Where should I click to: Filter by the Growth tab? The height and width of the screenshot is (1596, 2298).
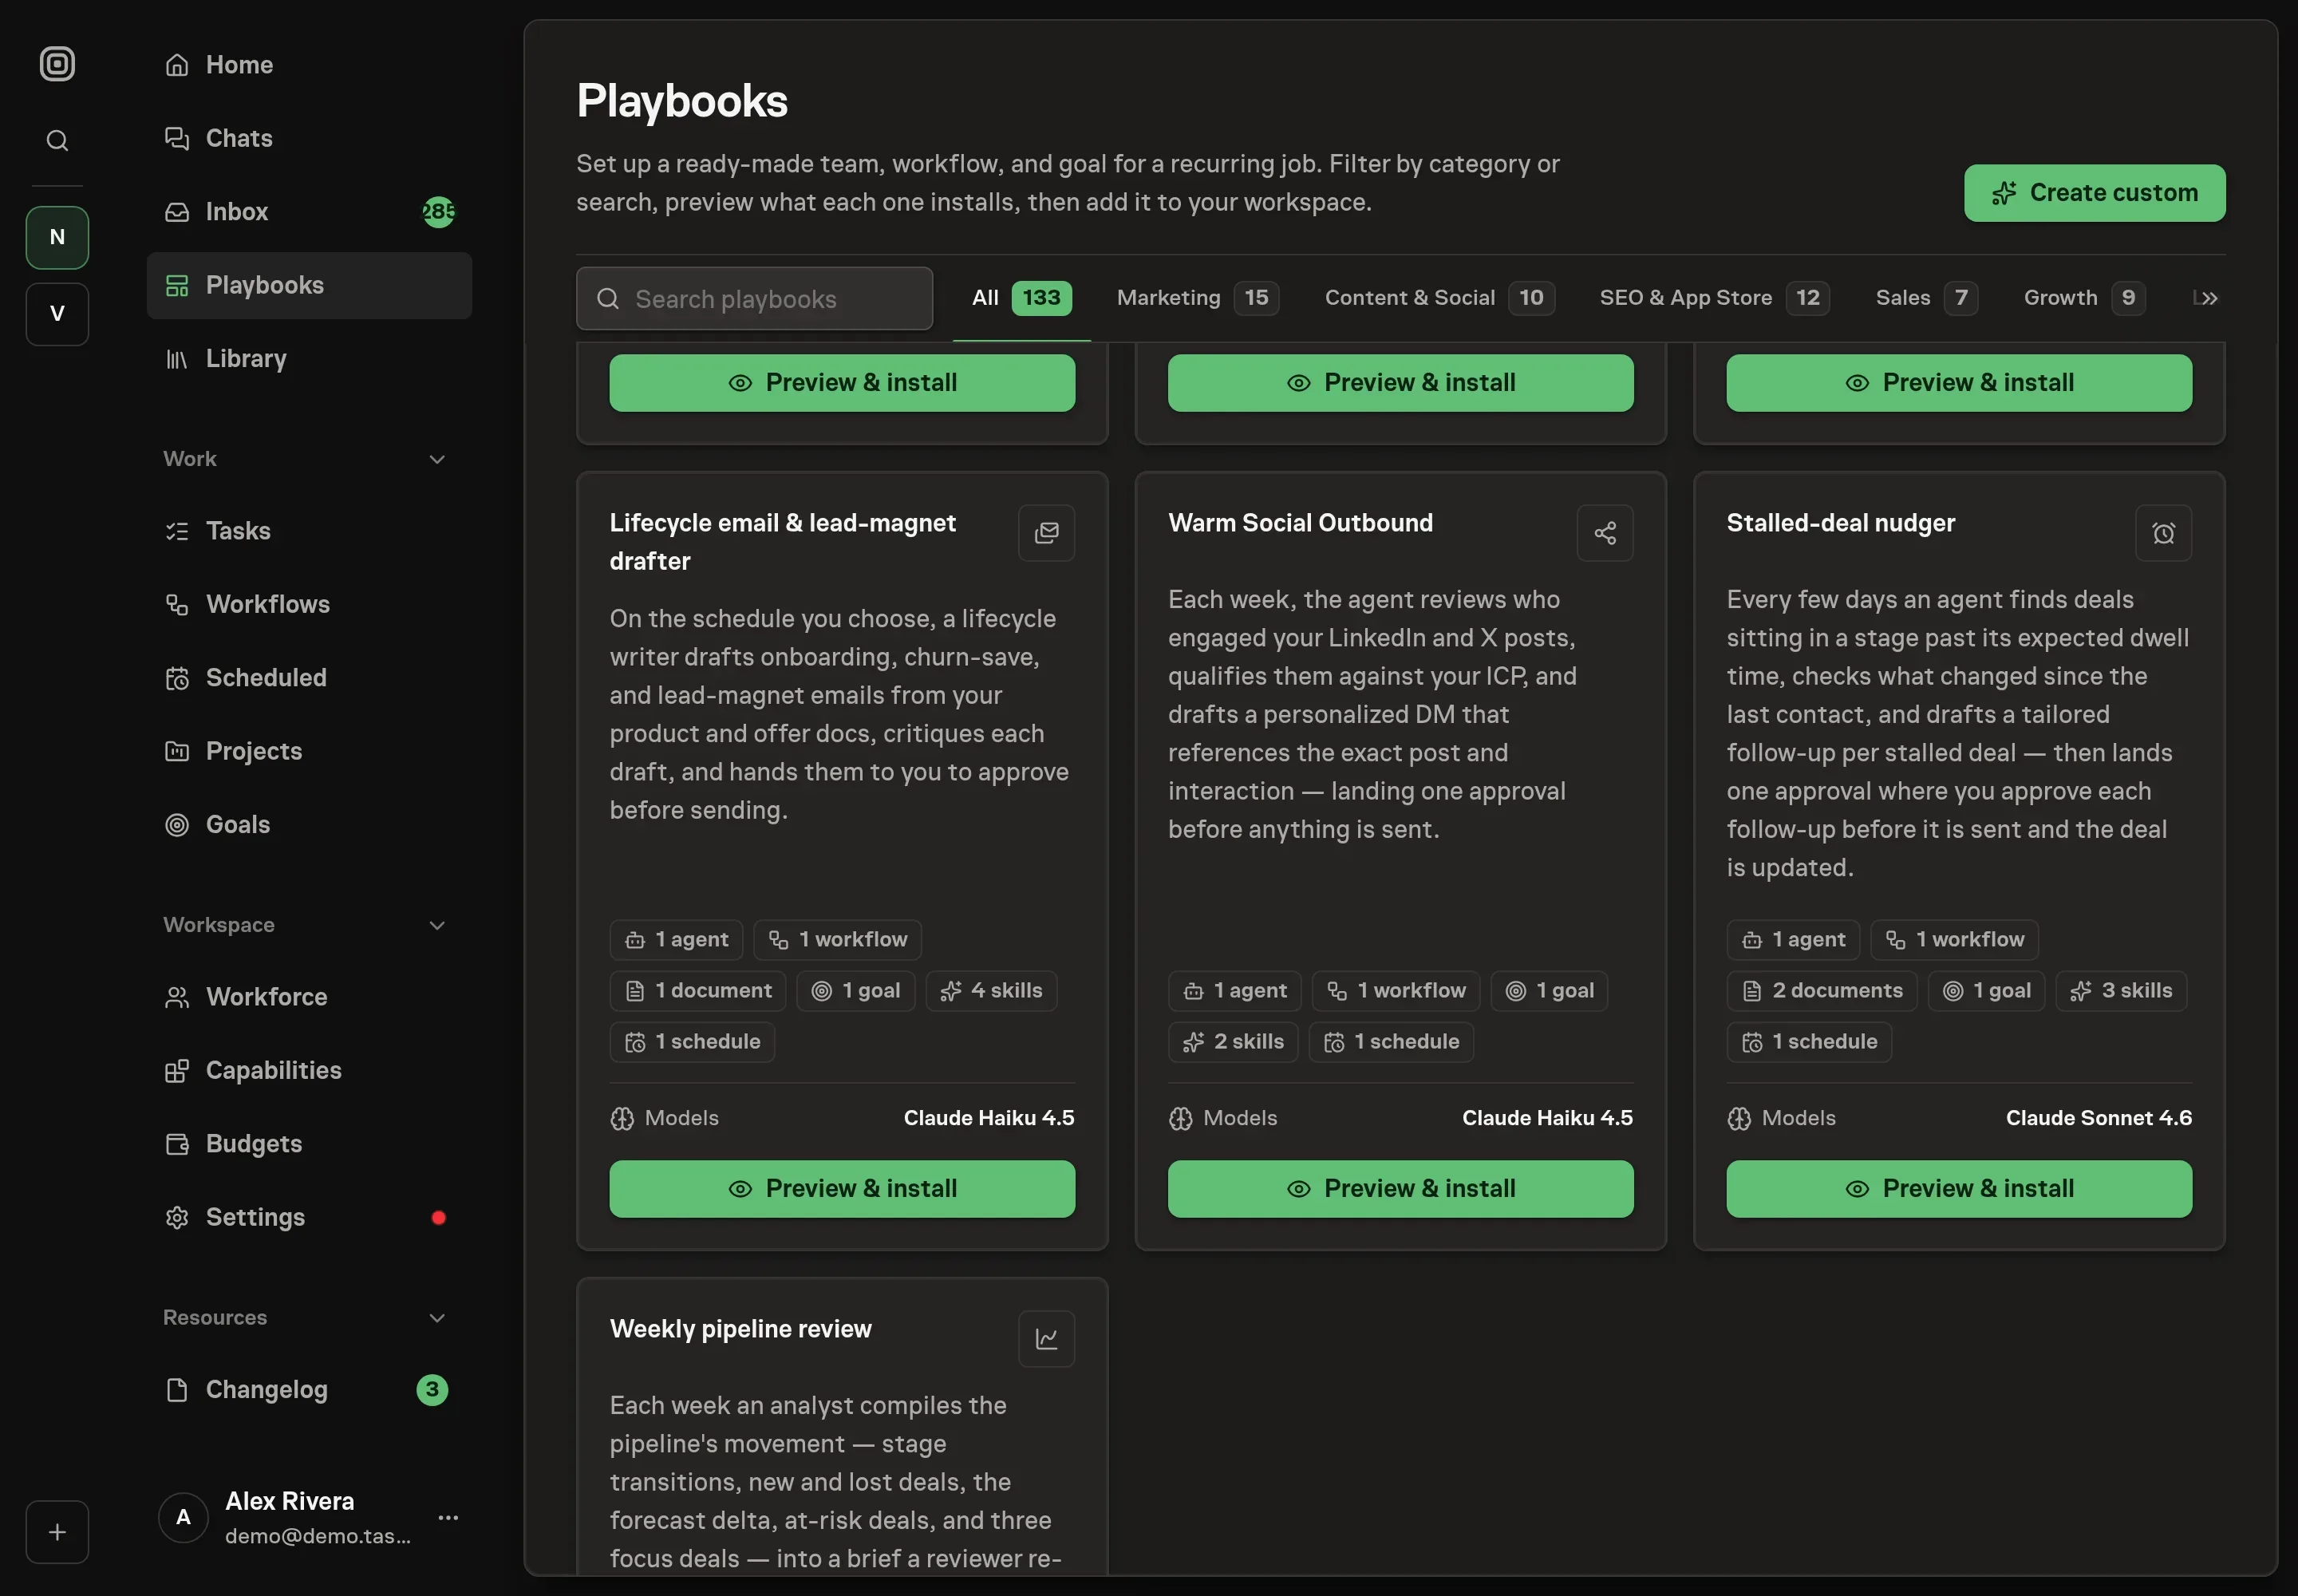pos(2083,298)
